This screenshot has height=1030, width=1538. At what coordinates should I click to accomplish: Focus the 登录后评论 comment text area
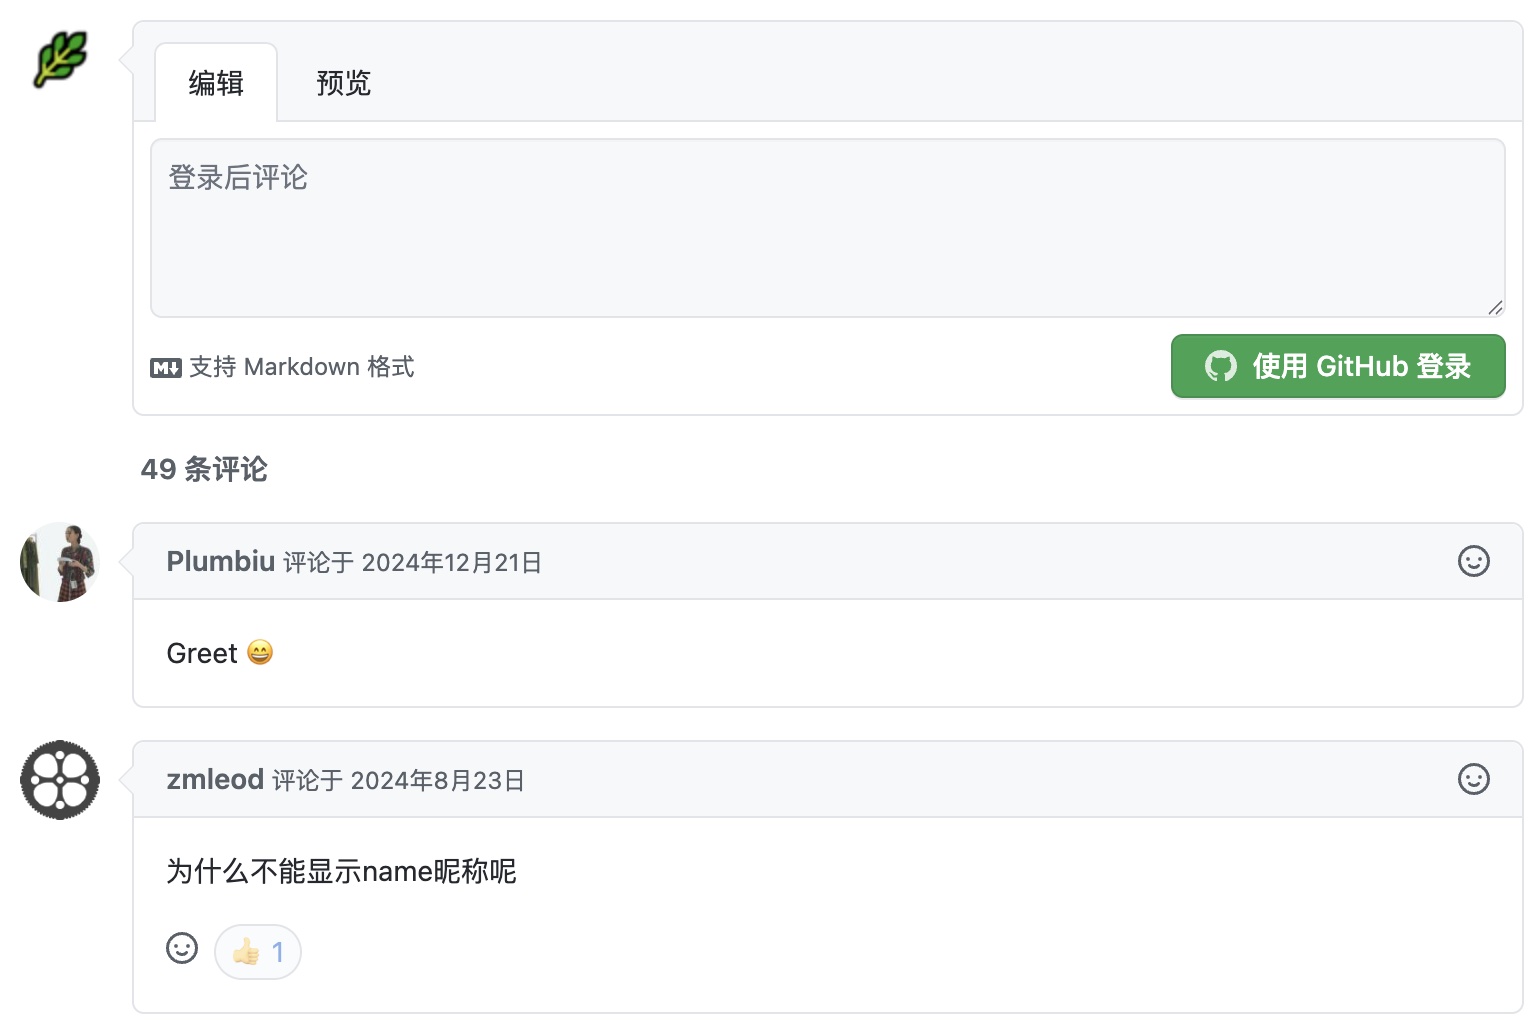point(827,228)
